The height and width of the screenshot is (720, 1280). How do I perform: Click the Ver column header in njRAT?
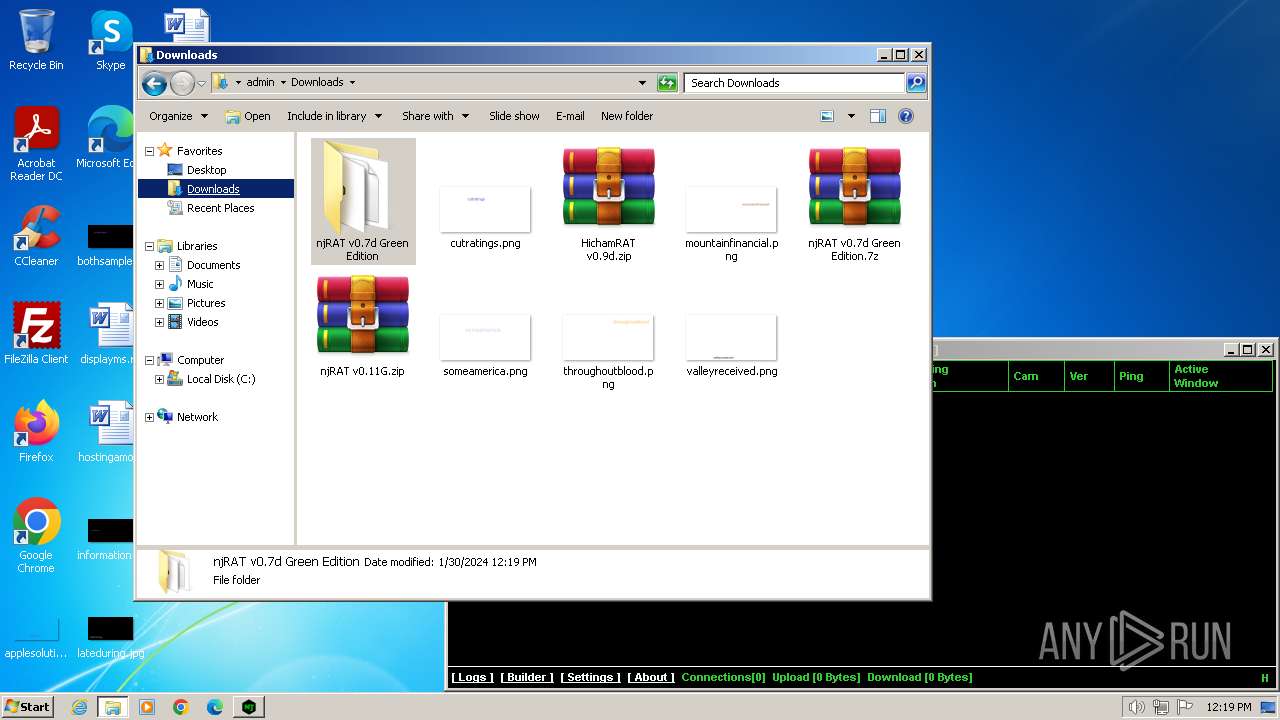[x=1088, y=376]
